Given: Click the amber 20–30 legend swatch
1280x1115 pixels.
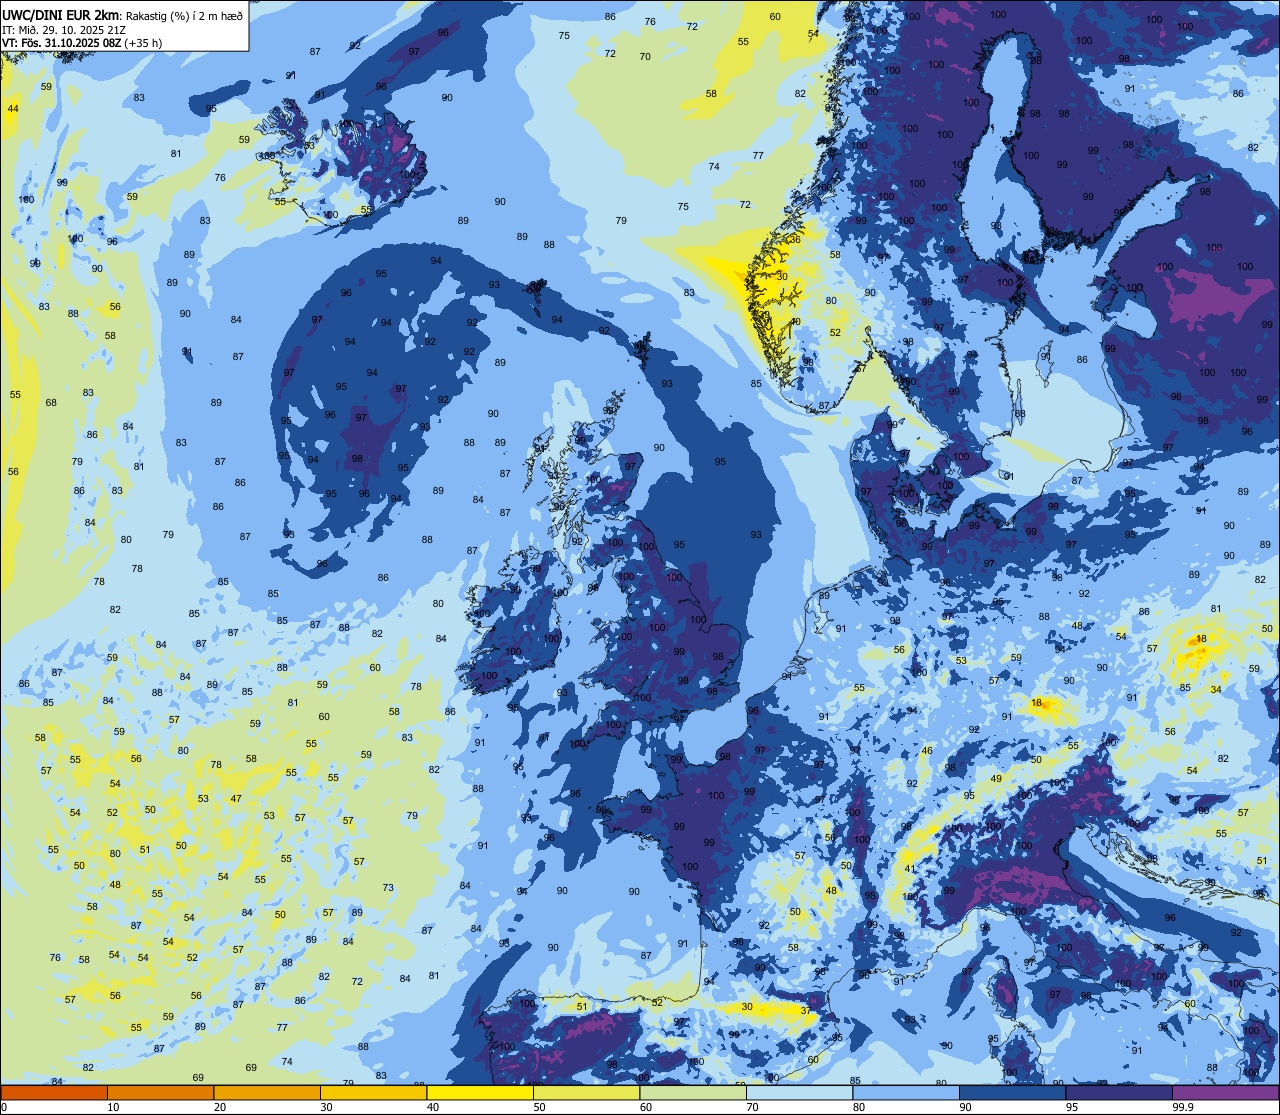Looking at the screenshot, I should click(x=267, y=1093).
